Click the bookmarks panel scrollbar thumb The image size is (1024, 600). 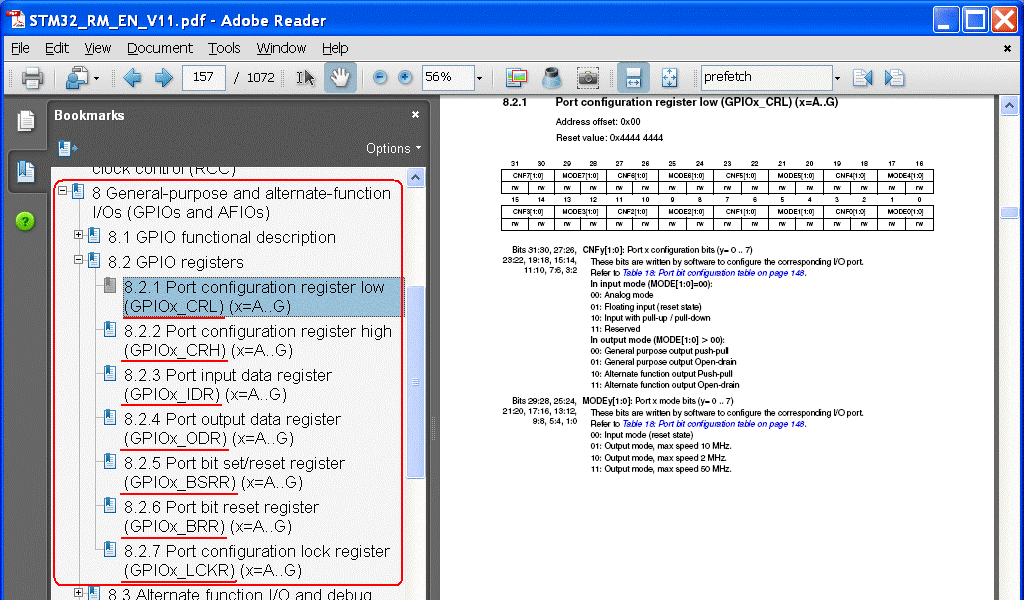[x=415, y=382]
